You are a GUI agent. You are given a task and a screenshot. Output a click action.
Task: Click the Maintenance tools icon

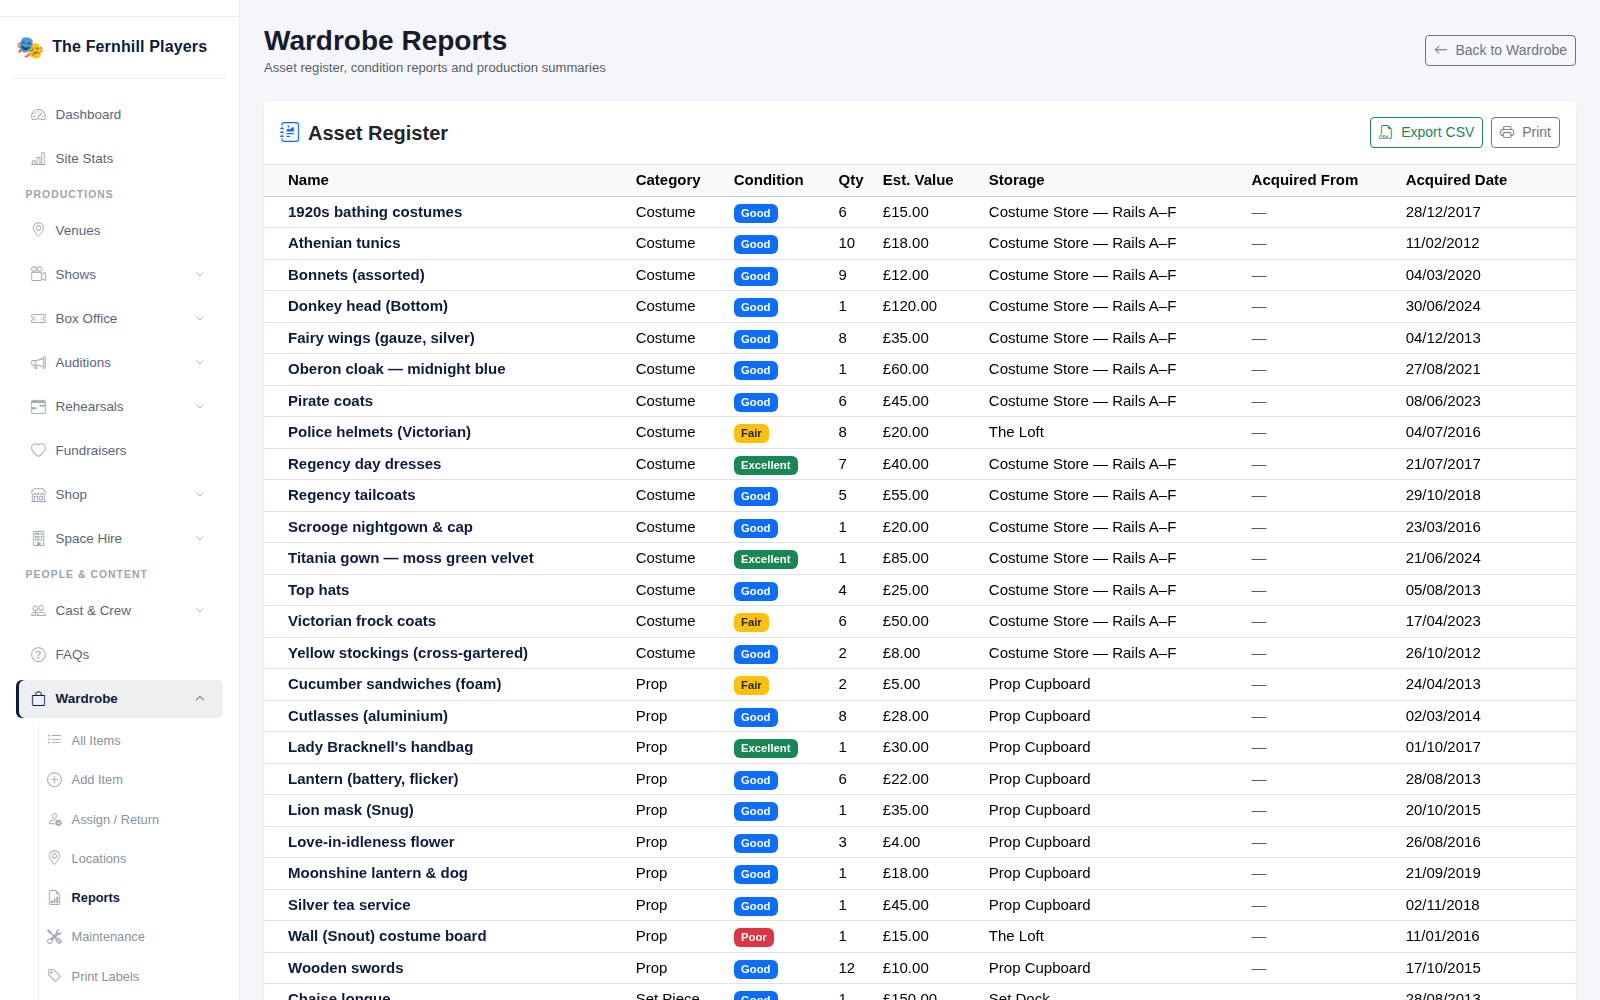point(54,937)
